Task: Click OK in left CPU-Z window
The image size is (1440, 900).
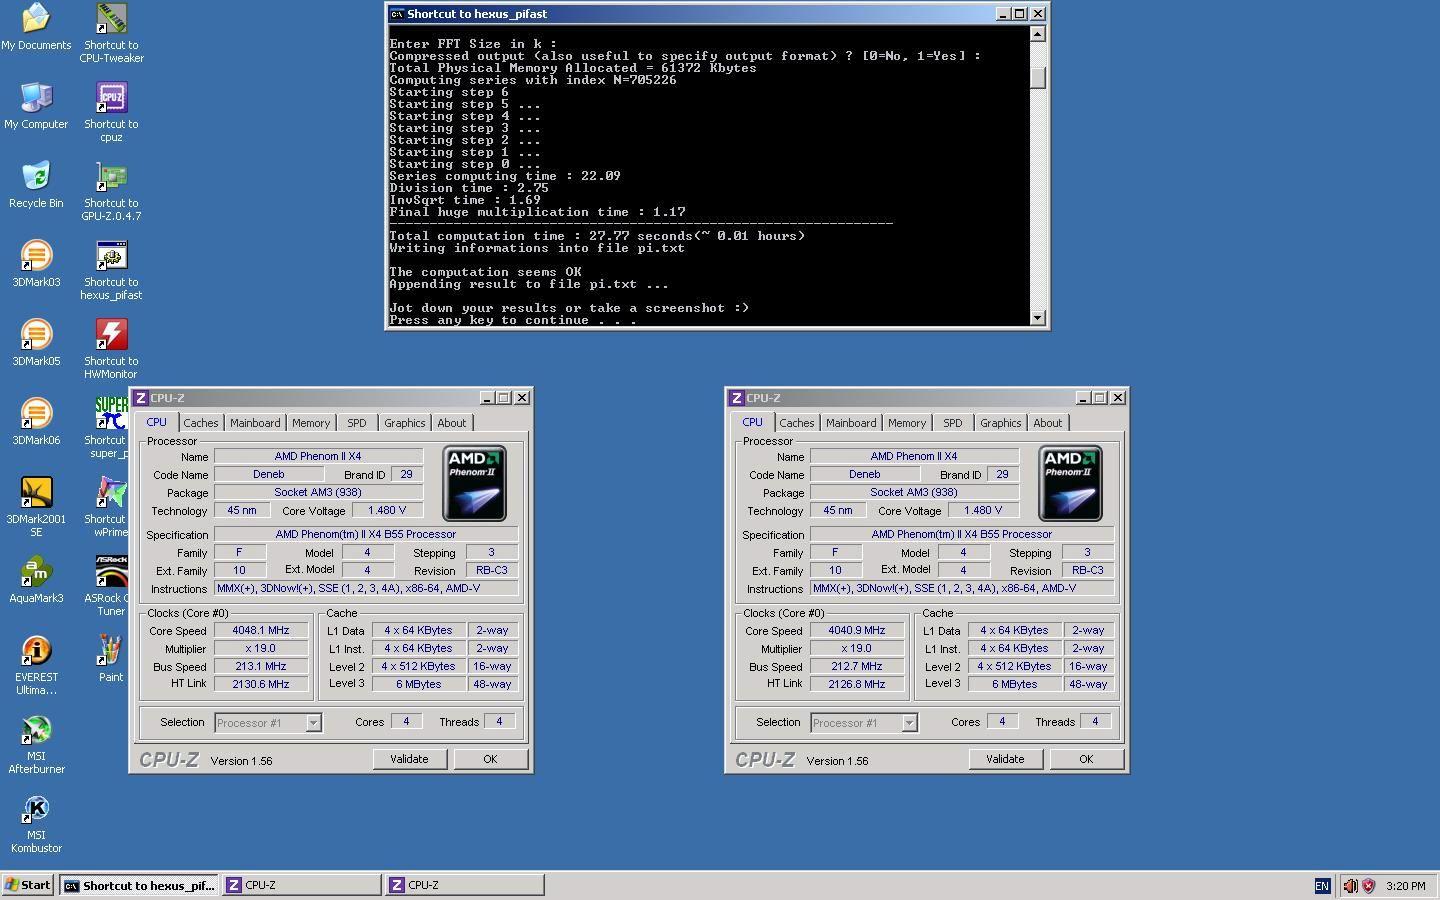Action: click(x=490, y=759)
